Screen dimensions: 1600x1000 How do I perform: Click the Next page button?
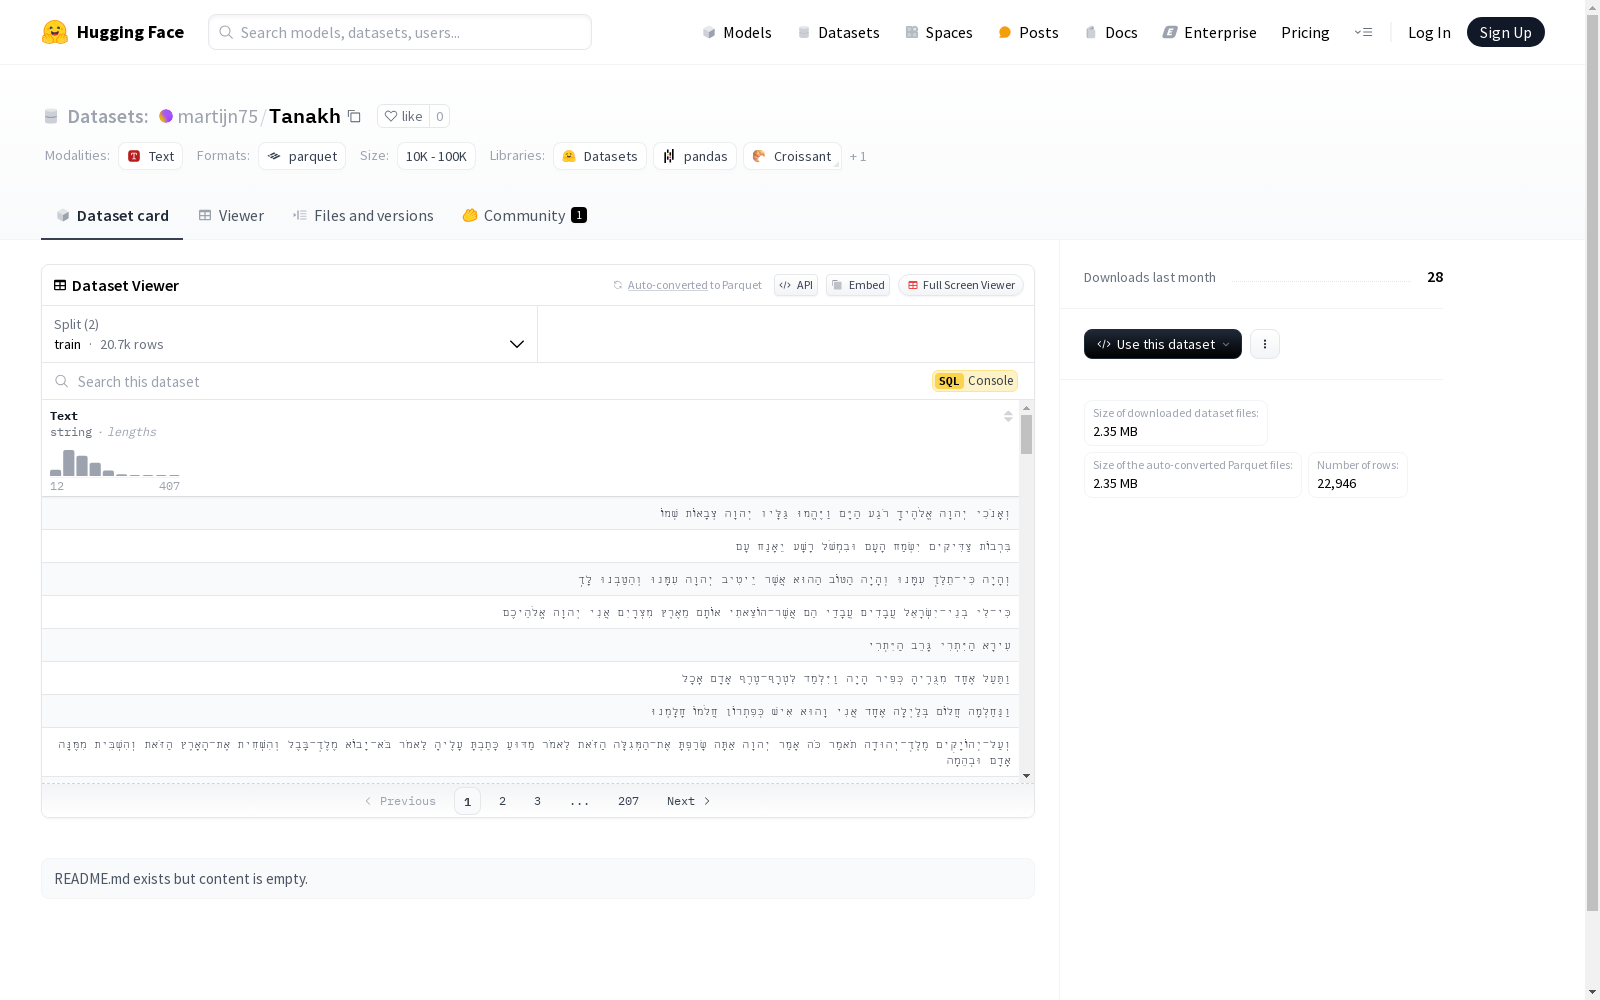pyautogui.click(x=689, y=801)
